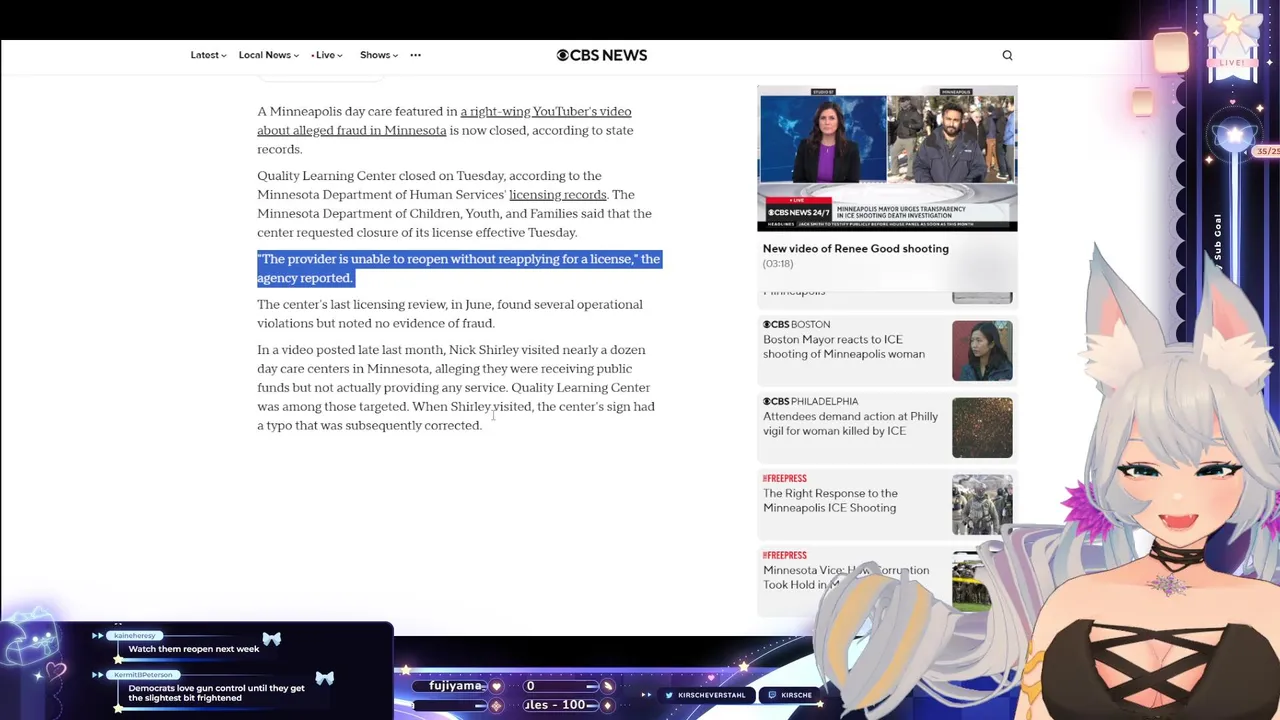This screenshot has width=1280, height=720.
Task: Click the highlighted 'provider is unable to reopen' quote
Action: pyautogui.click(x=459, y=269)
